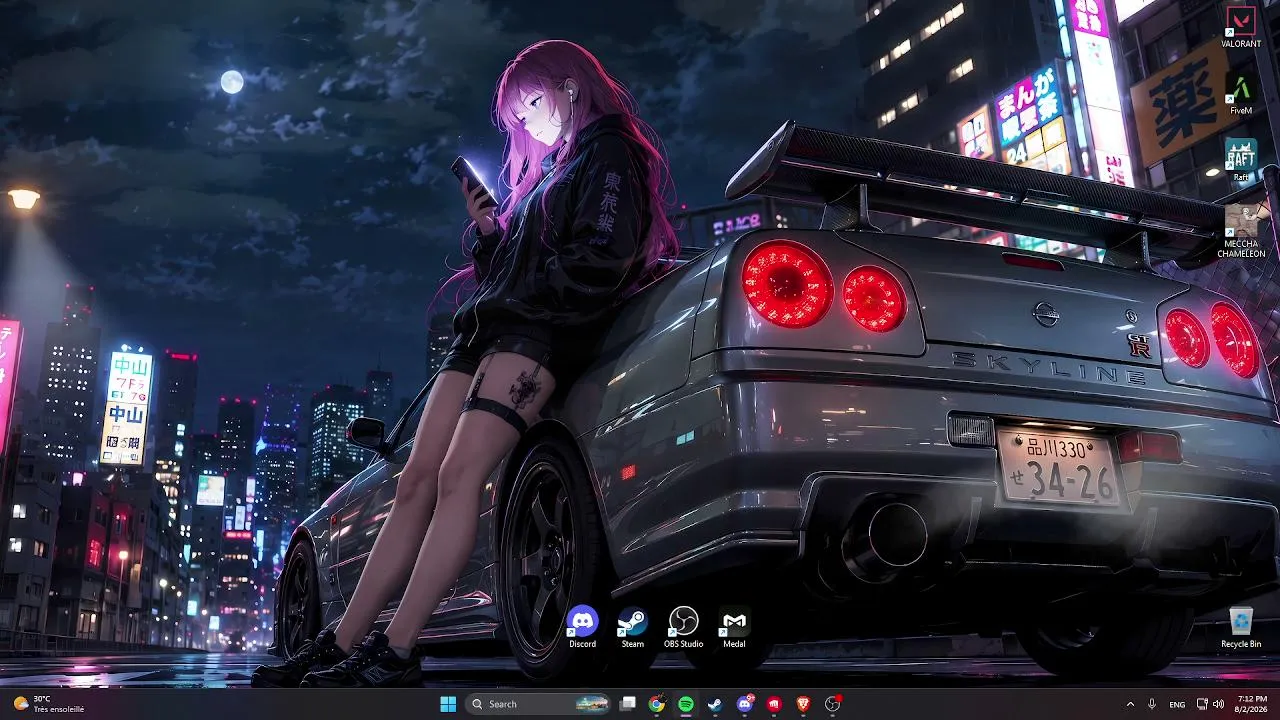
Task: Open the clock and date flyout
Action: (1252, 704)
